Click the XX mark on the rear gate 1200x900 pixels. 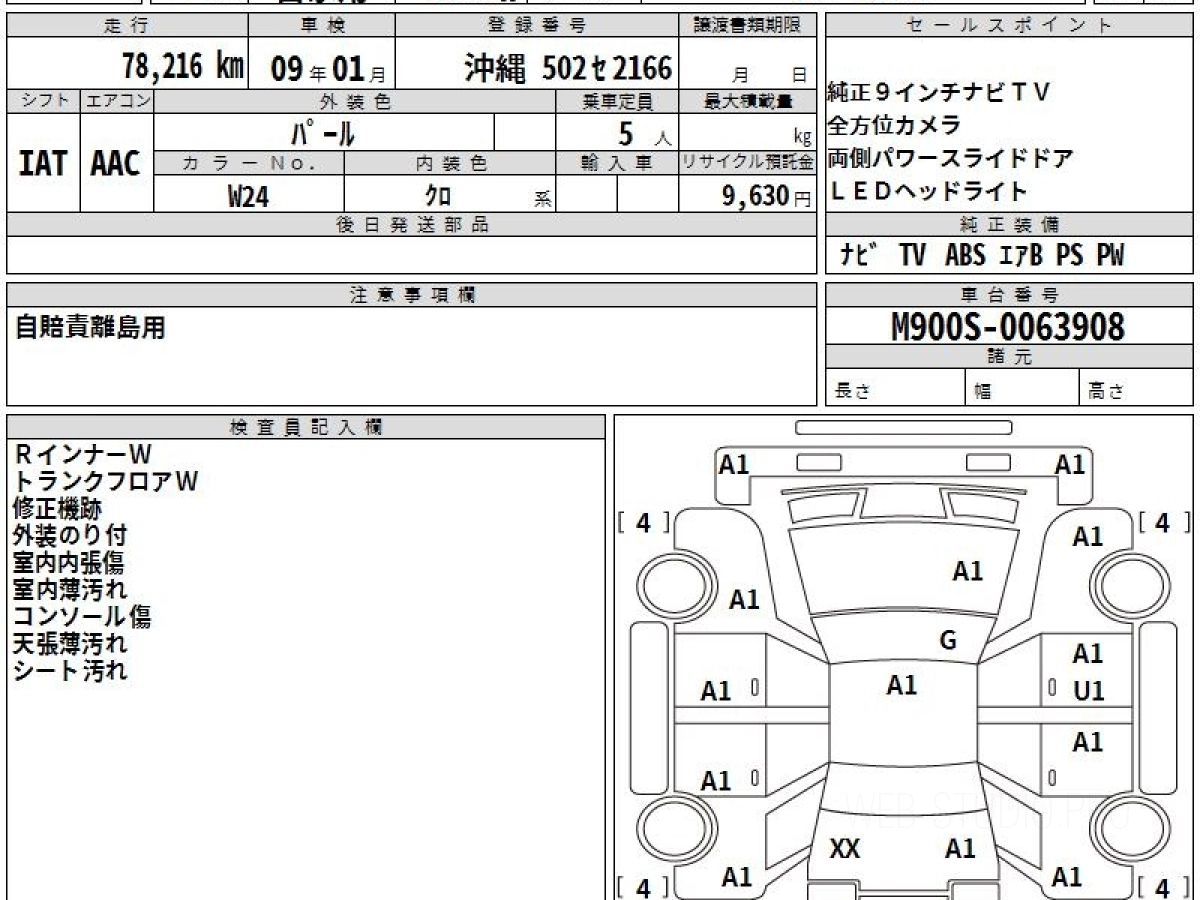[x=845, y=849]
